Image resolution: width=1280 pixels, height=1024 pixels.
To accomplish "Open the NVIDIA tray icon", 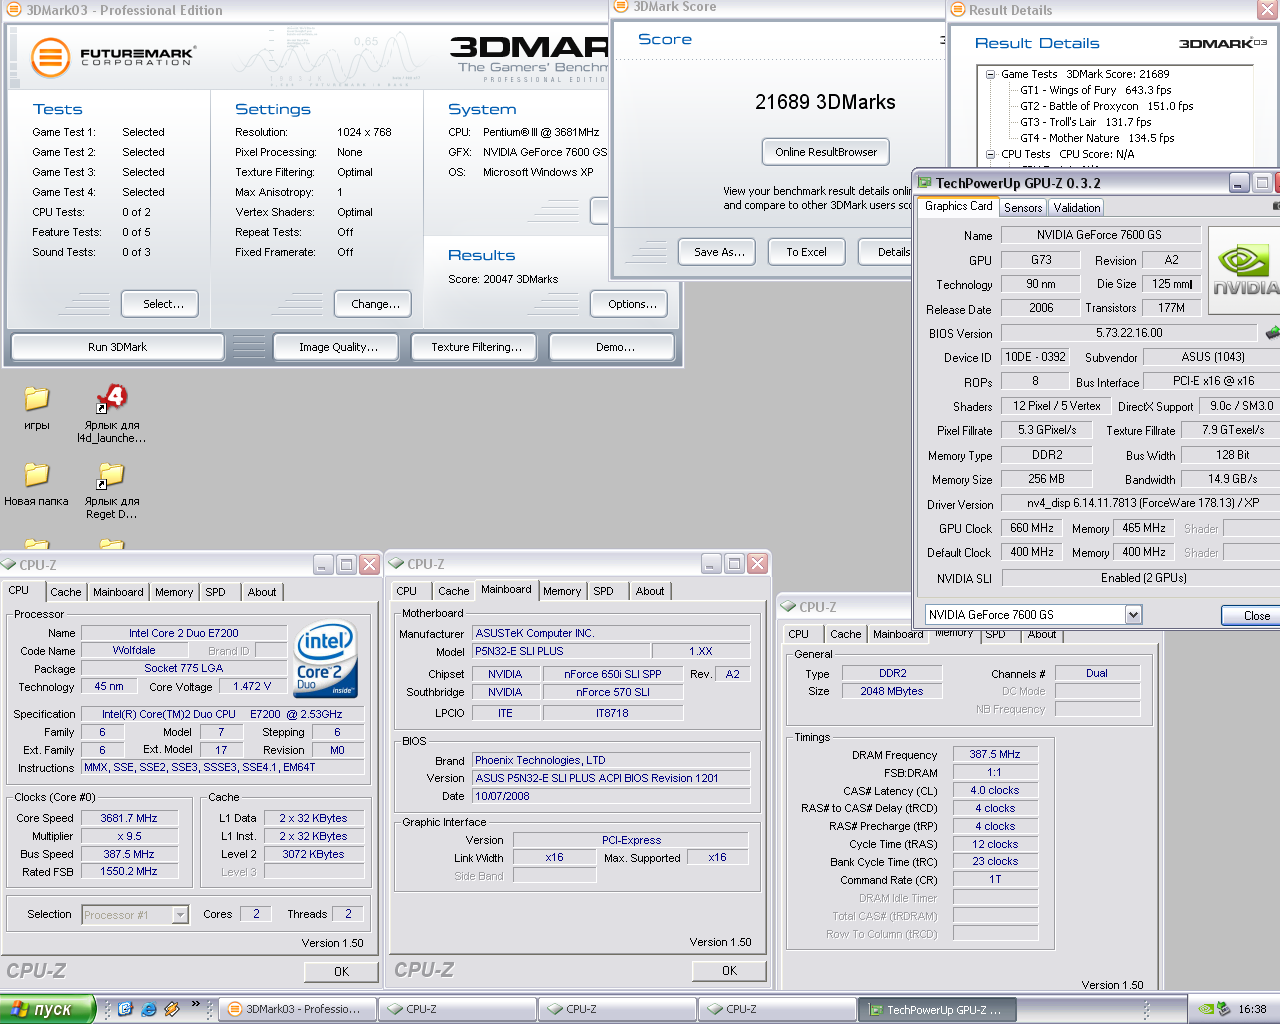I will pyautogui.click(x=1206, y=1009).
